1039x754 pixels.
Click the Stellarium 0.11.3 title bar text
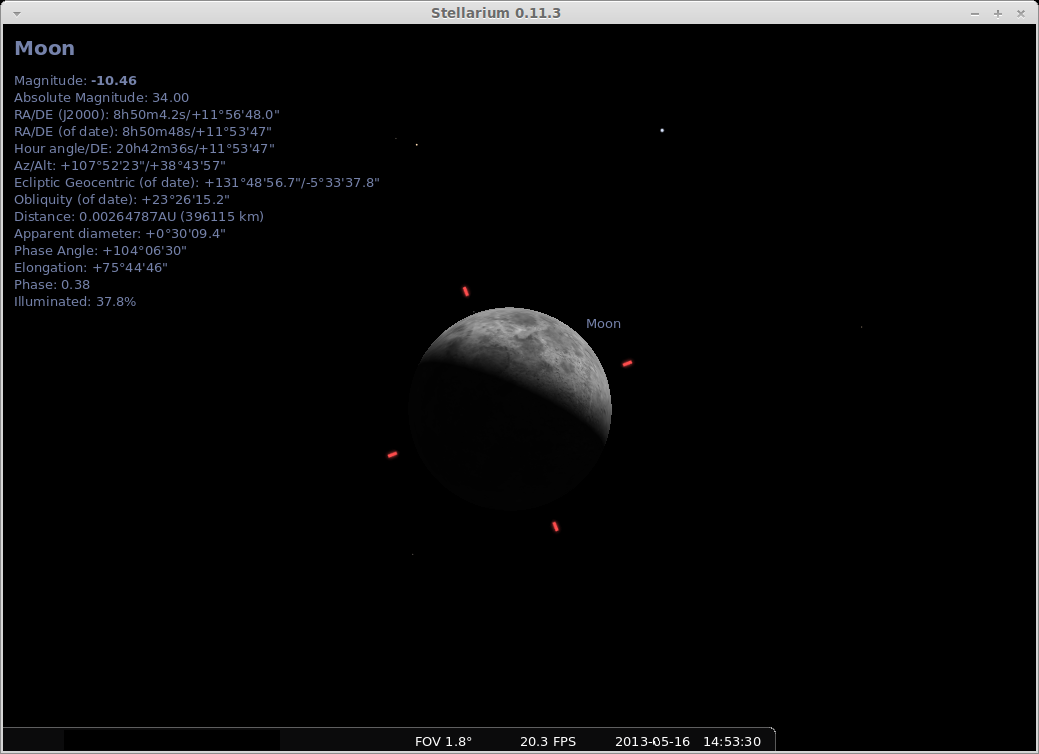coord(496,13)
